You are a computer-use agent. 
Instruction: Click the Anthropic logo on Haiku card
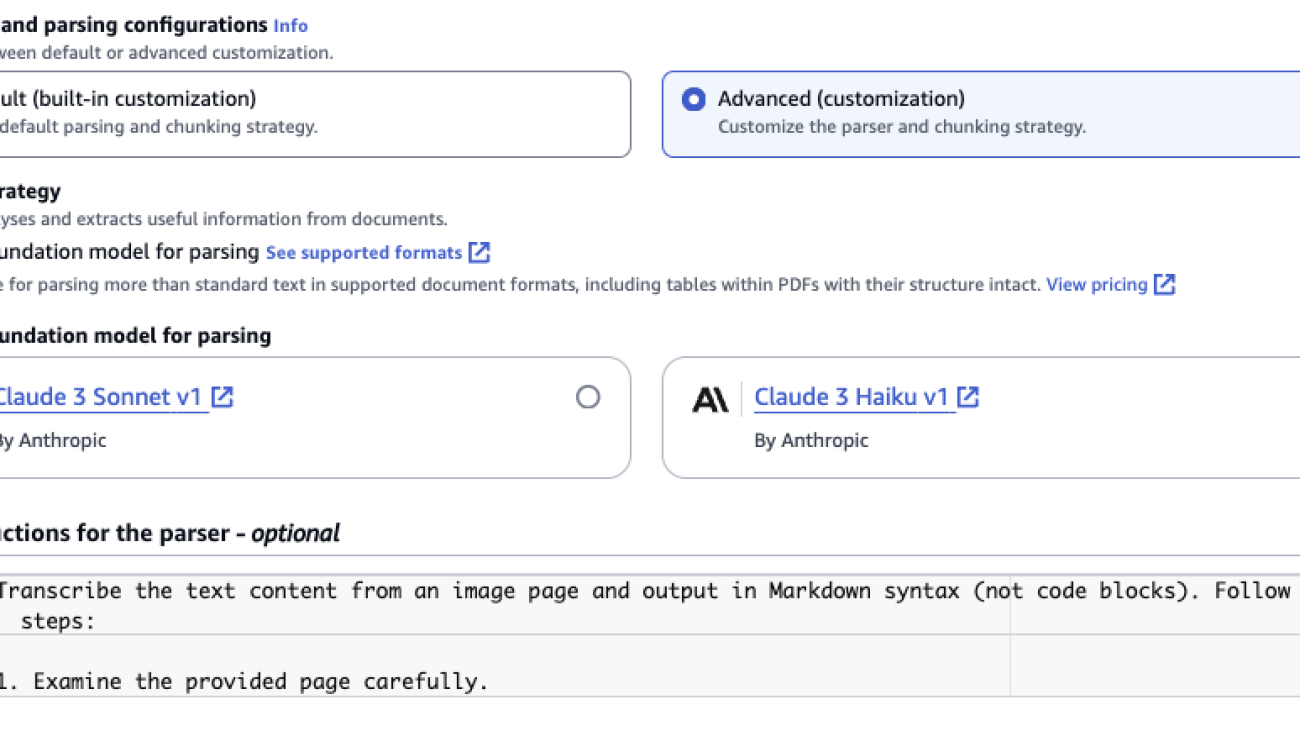pyautogui.click(x=710, y=400)
